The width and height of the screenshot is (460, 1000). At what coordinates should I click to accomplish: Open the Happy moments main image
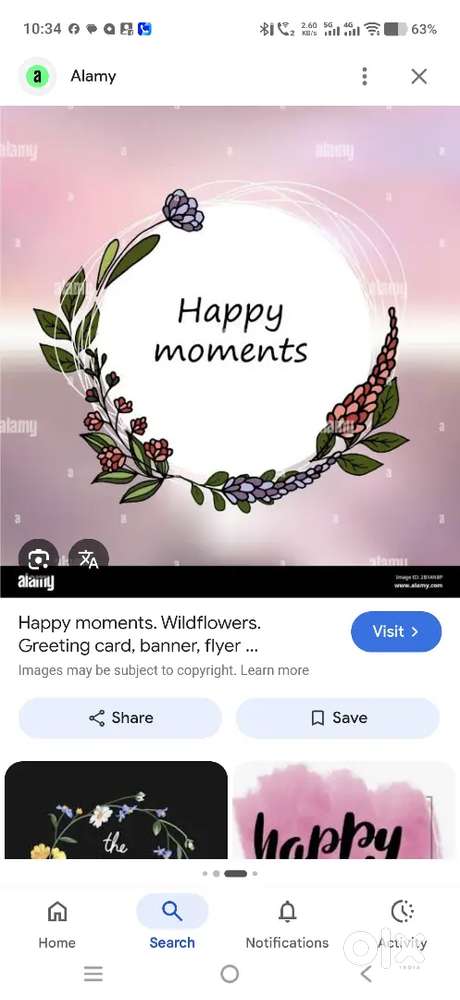pyautogui.click(x=230, y=351)
